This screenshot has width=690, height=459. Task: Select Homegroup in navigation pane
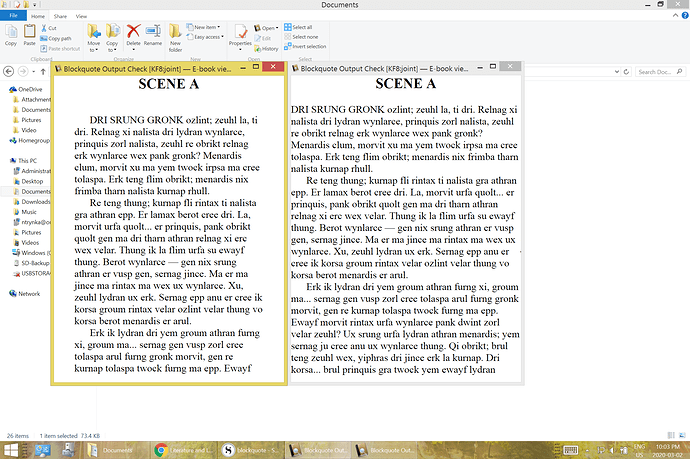click(x=29, y=140)
